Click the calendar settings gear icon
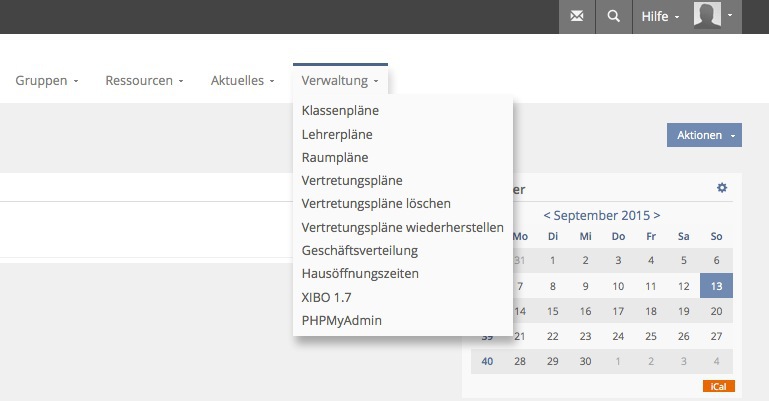This screenshot has width=769, height=401. click(x=722, y=188)
